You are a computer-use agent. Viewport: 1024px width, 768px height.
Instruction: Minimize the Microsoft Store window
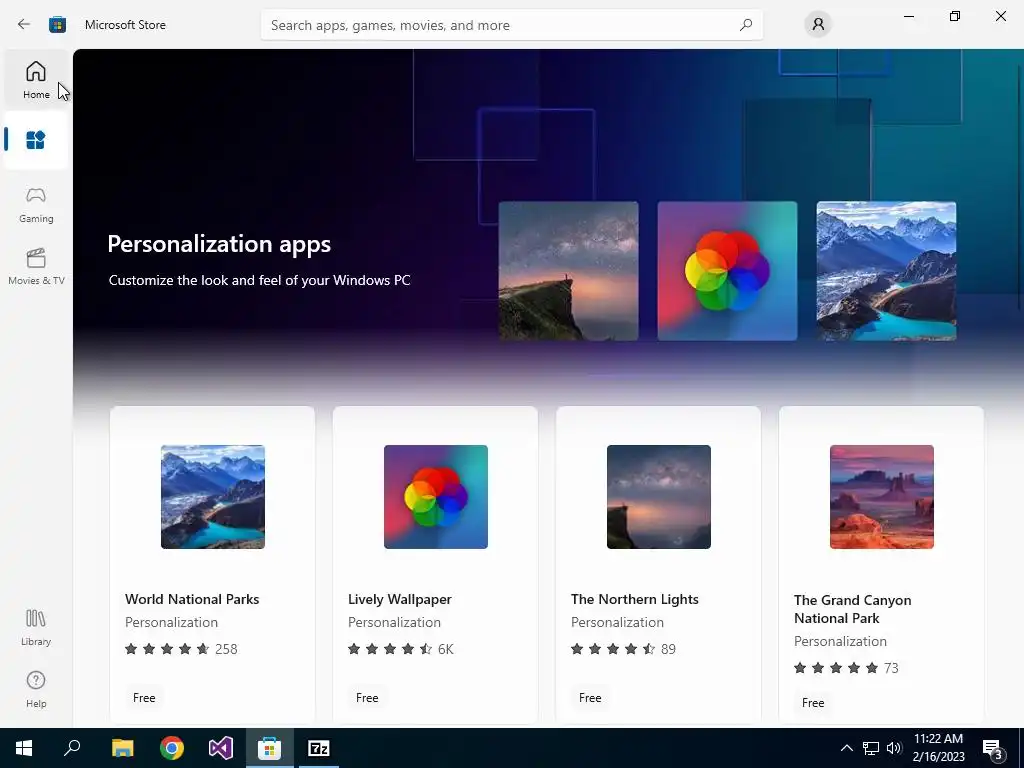[908, 16]
